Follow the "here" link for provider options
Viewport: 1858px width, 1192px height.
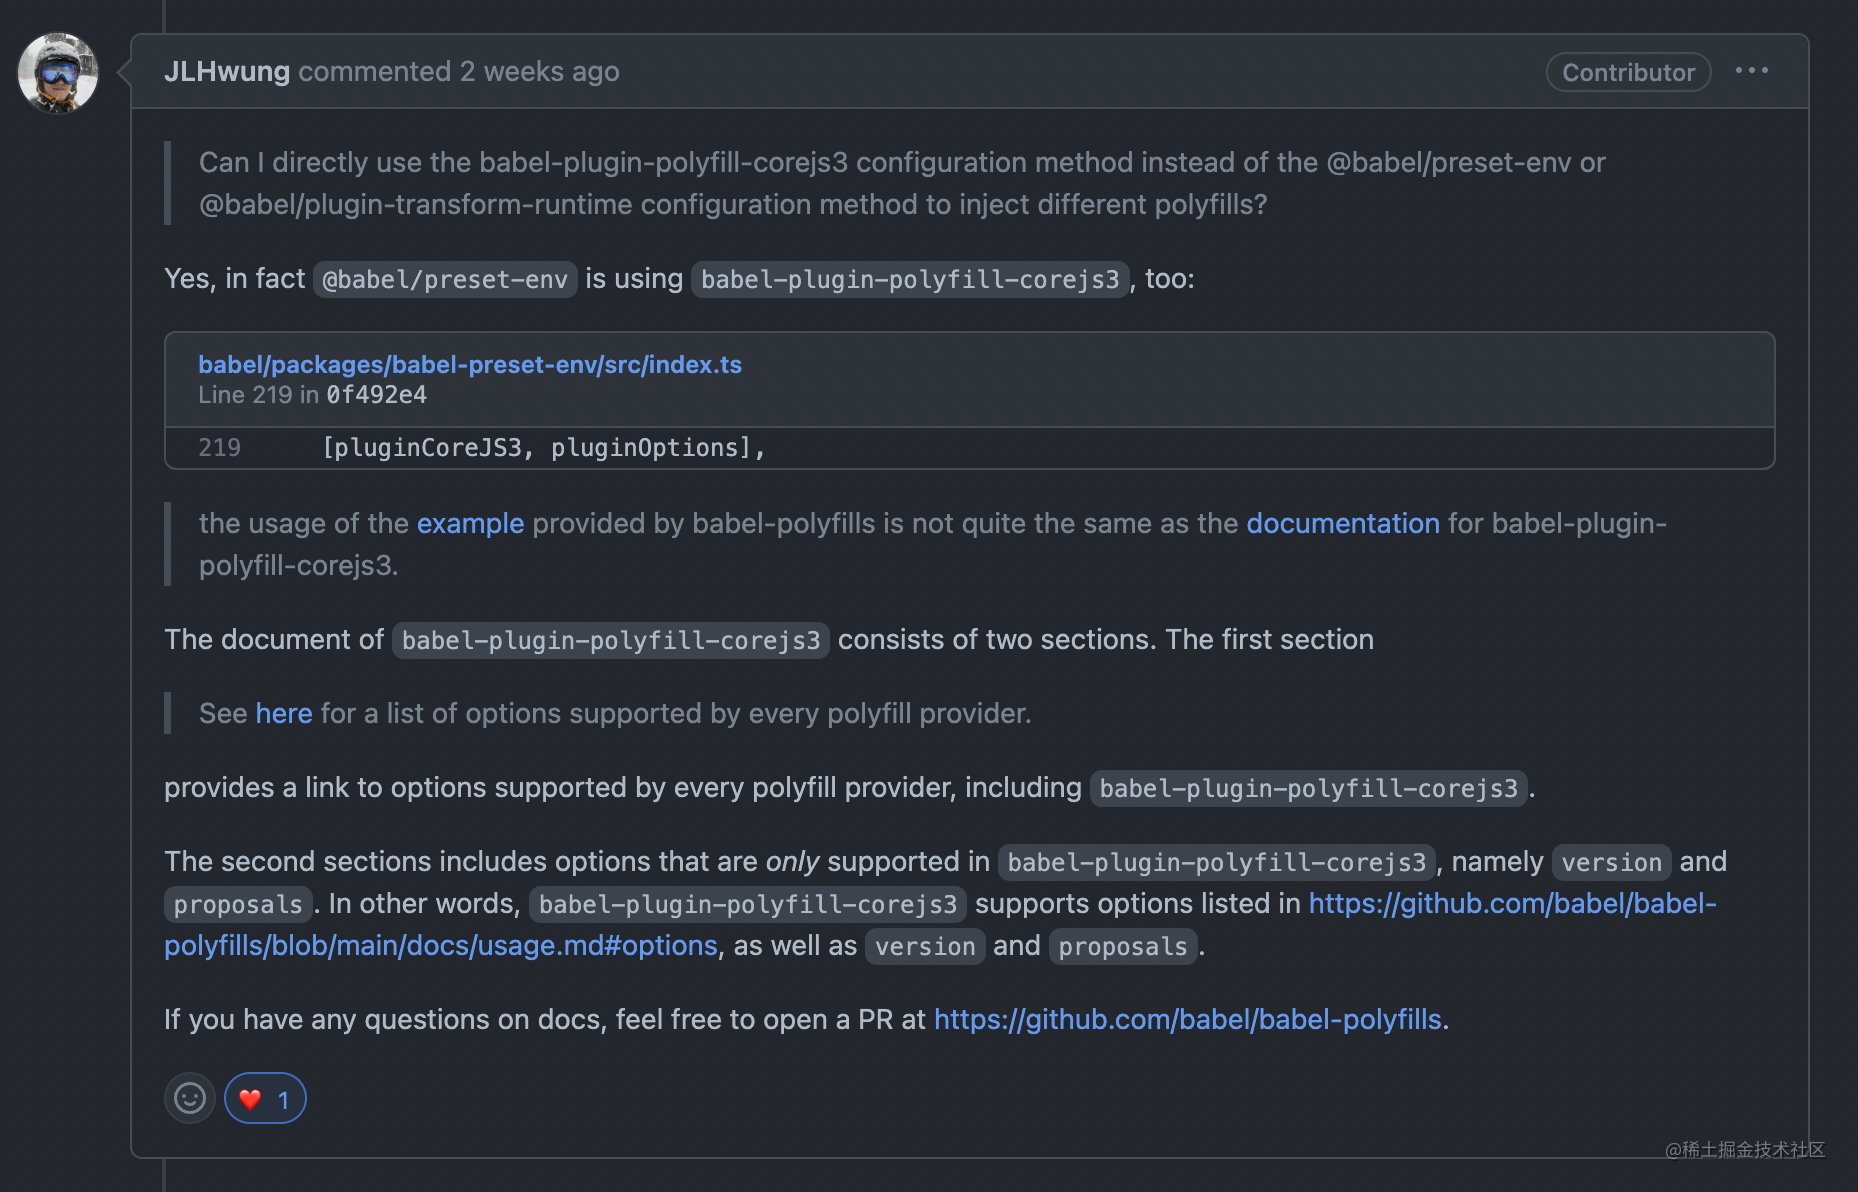click(284, 713)
